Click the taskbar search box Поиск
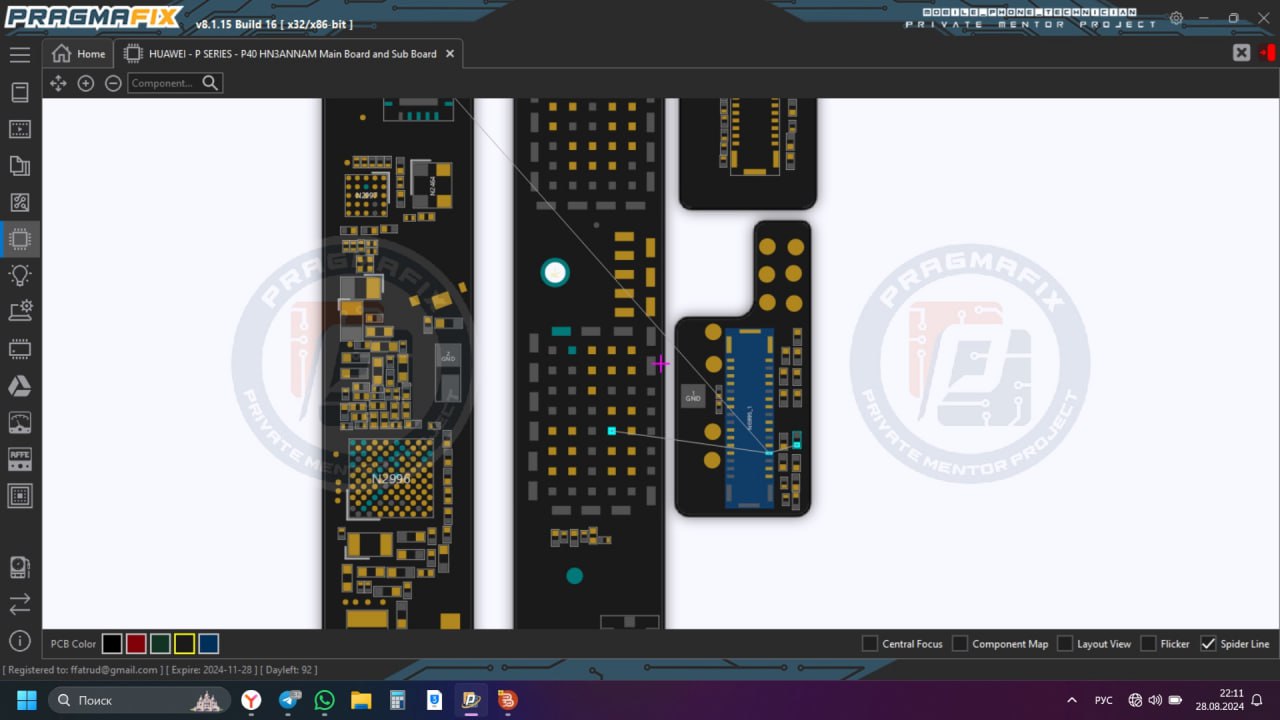This screenshot has height=720, width=1280. pyautogui.click(x=138, y=700)
